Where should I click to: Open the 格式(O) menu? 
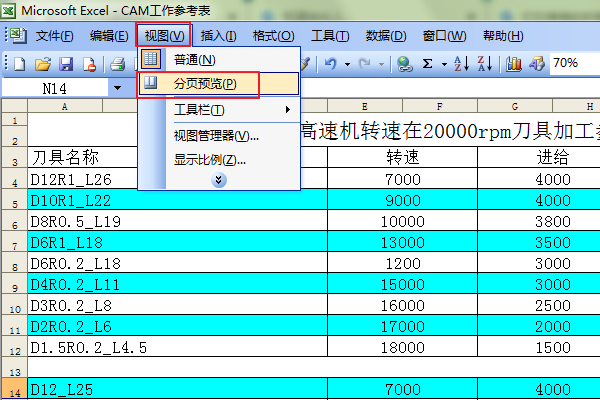tap(273, 36)
